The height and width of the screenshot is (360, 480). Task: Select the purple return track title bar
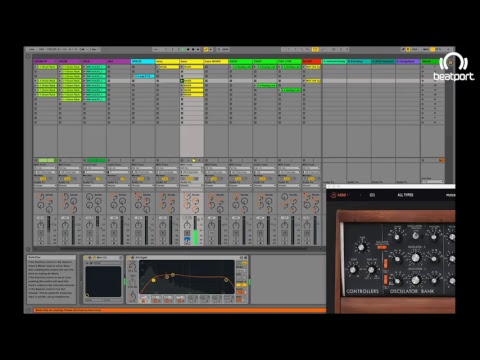point(408,62)
